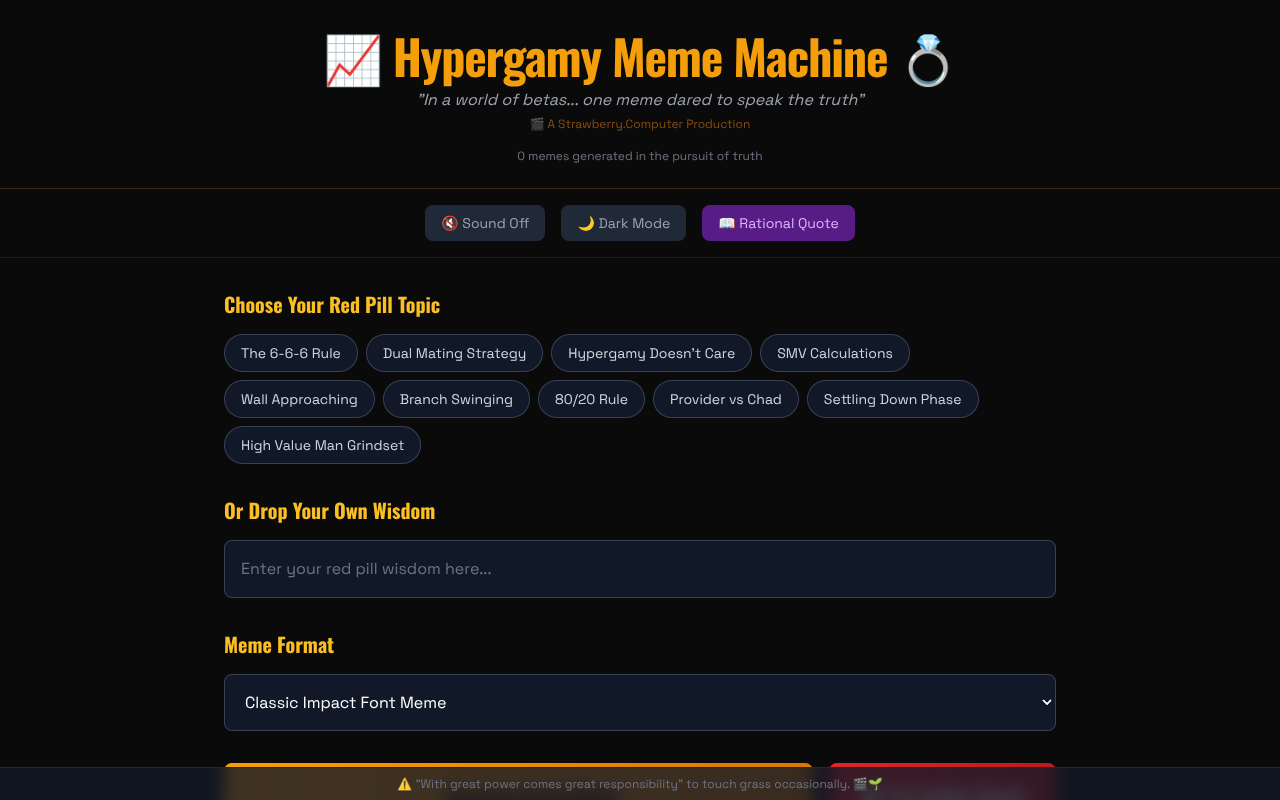Image resolution: width=1280 pixels, height=800 pixels.
Task: Click the diamond ring icon beside the title
Action: [928, 60]
